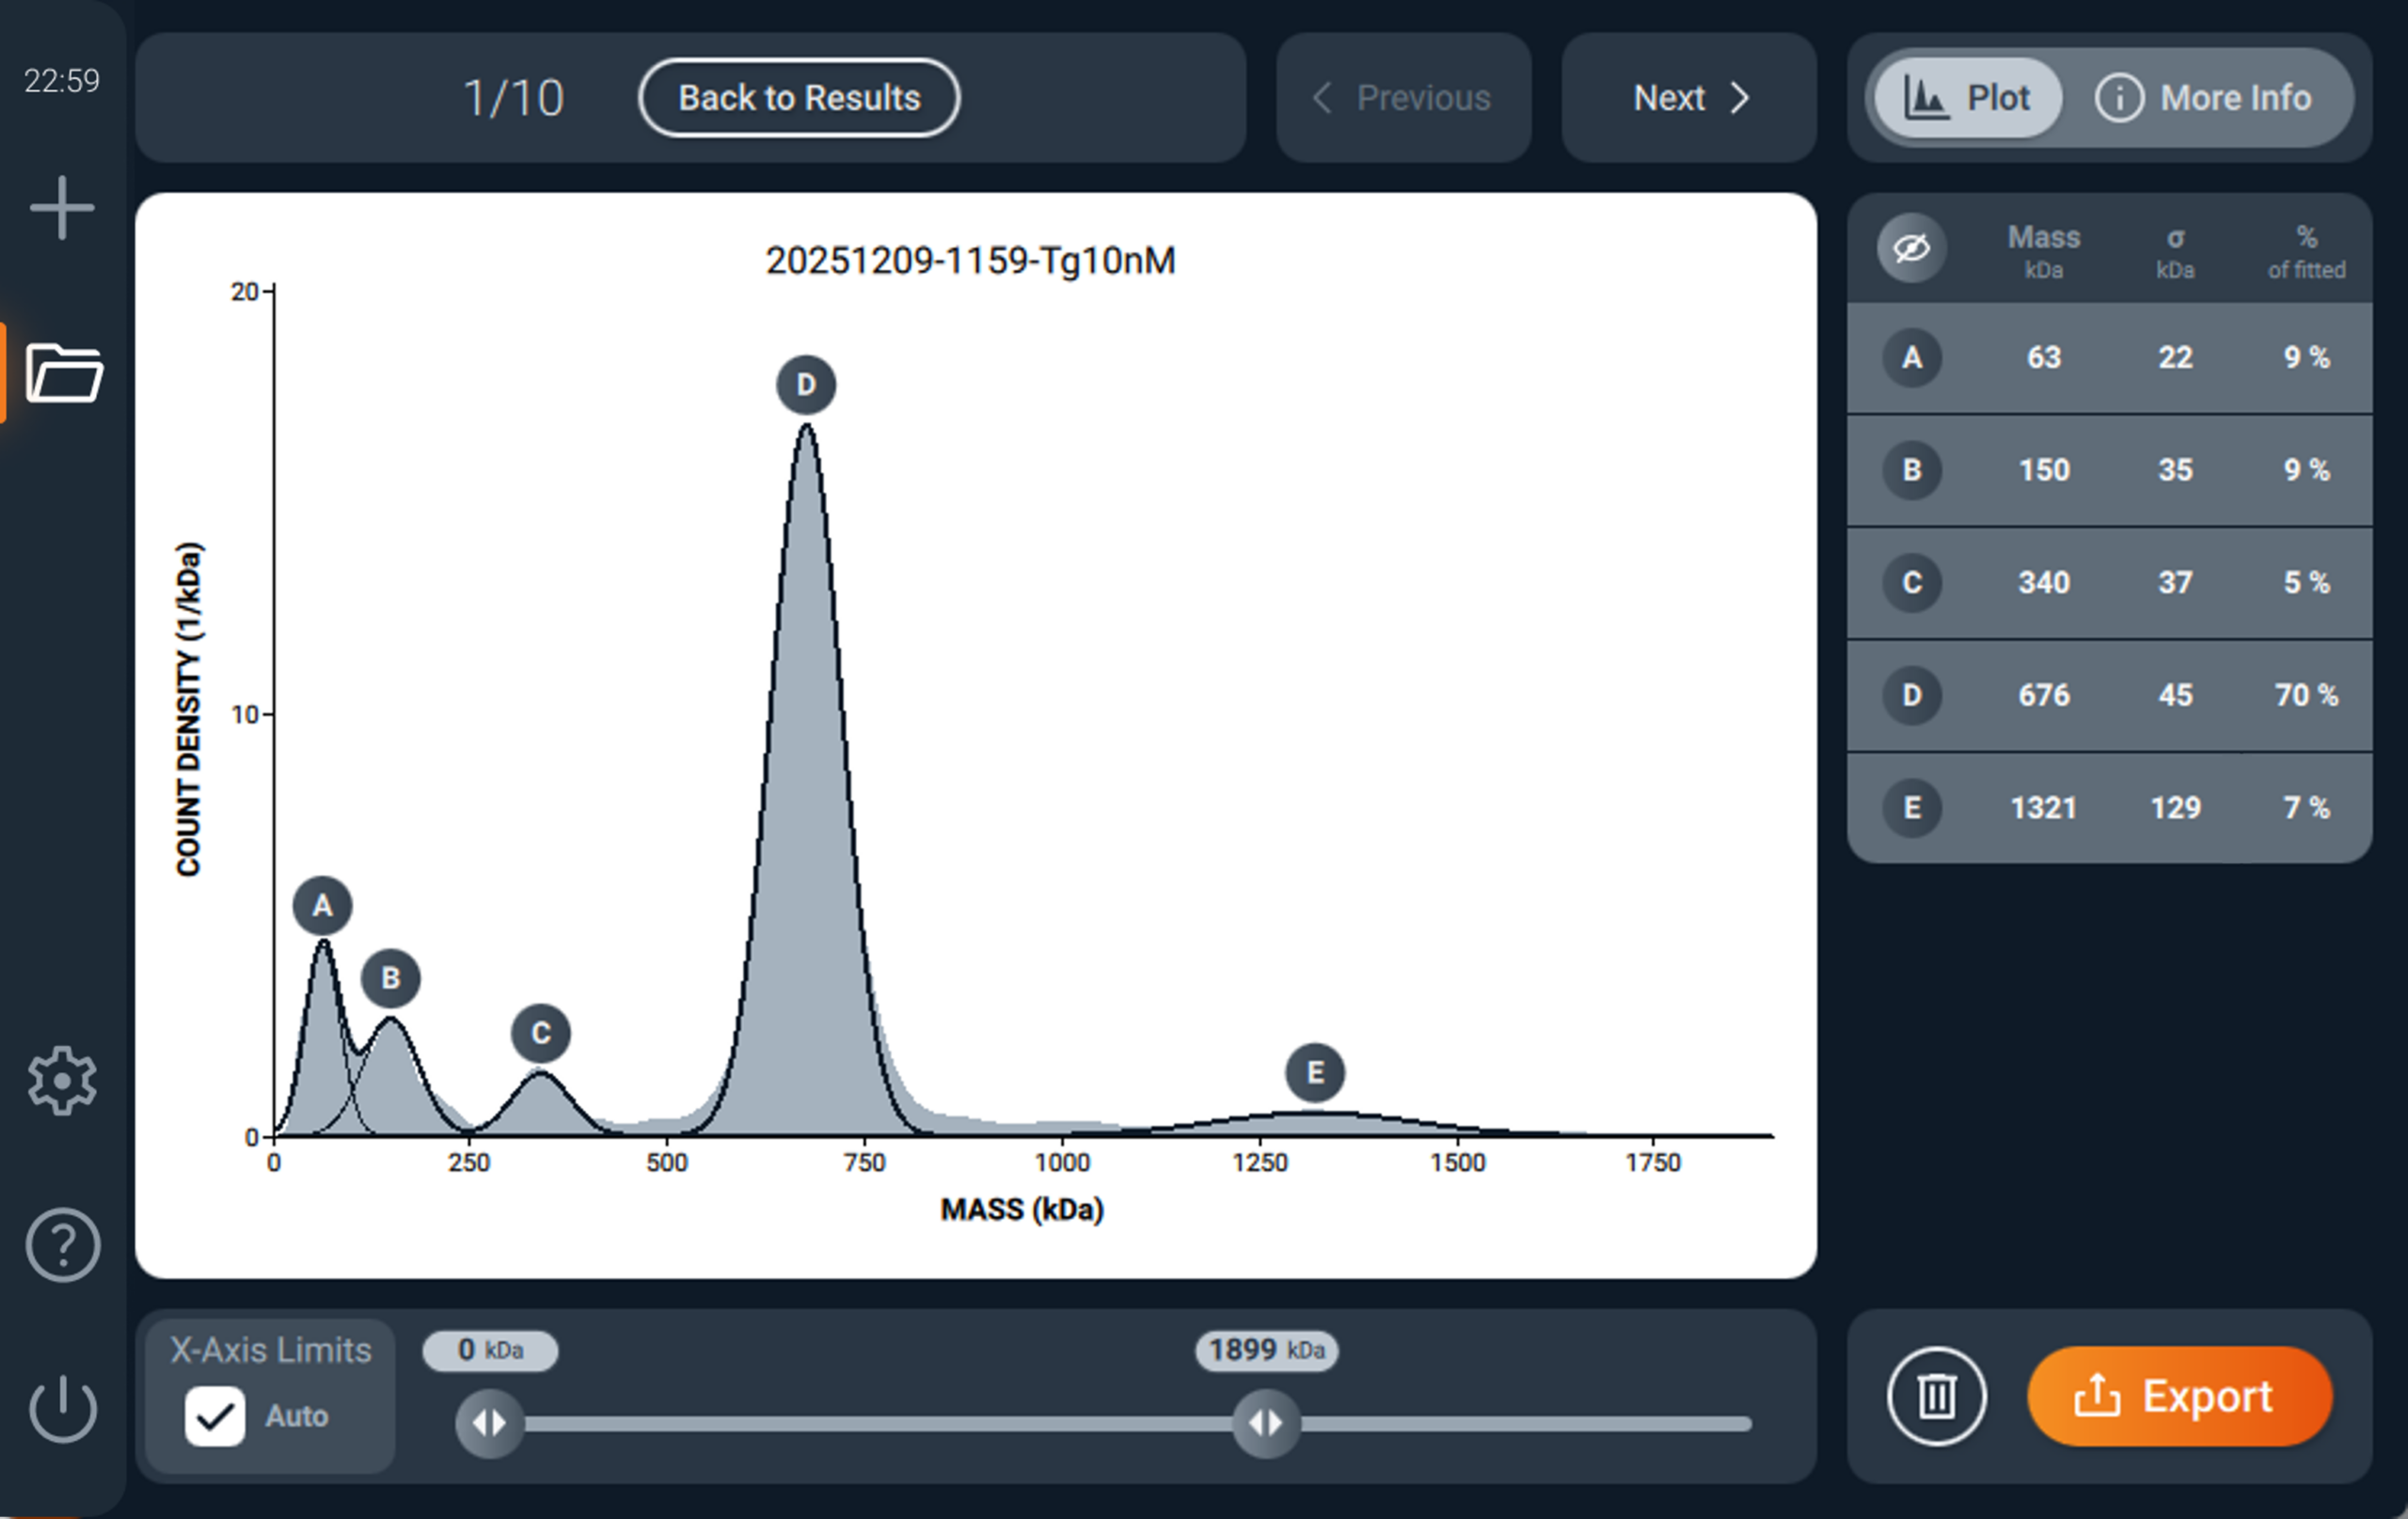
Task: Click the help question mark icon
Action: pyautogui.click(x=62, y=1245)
